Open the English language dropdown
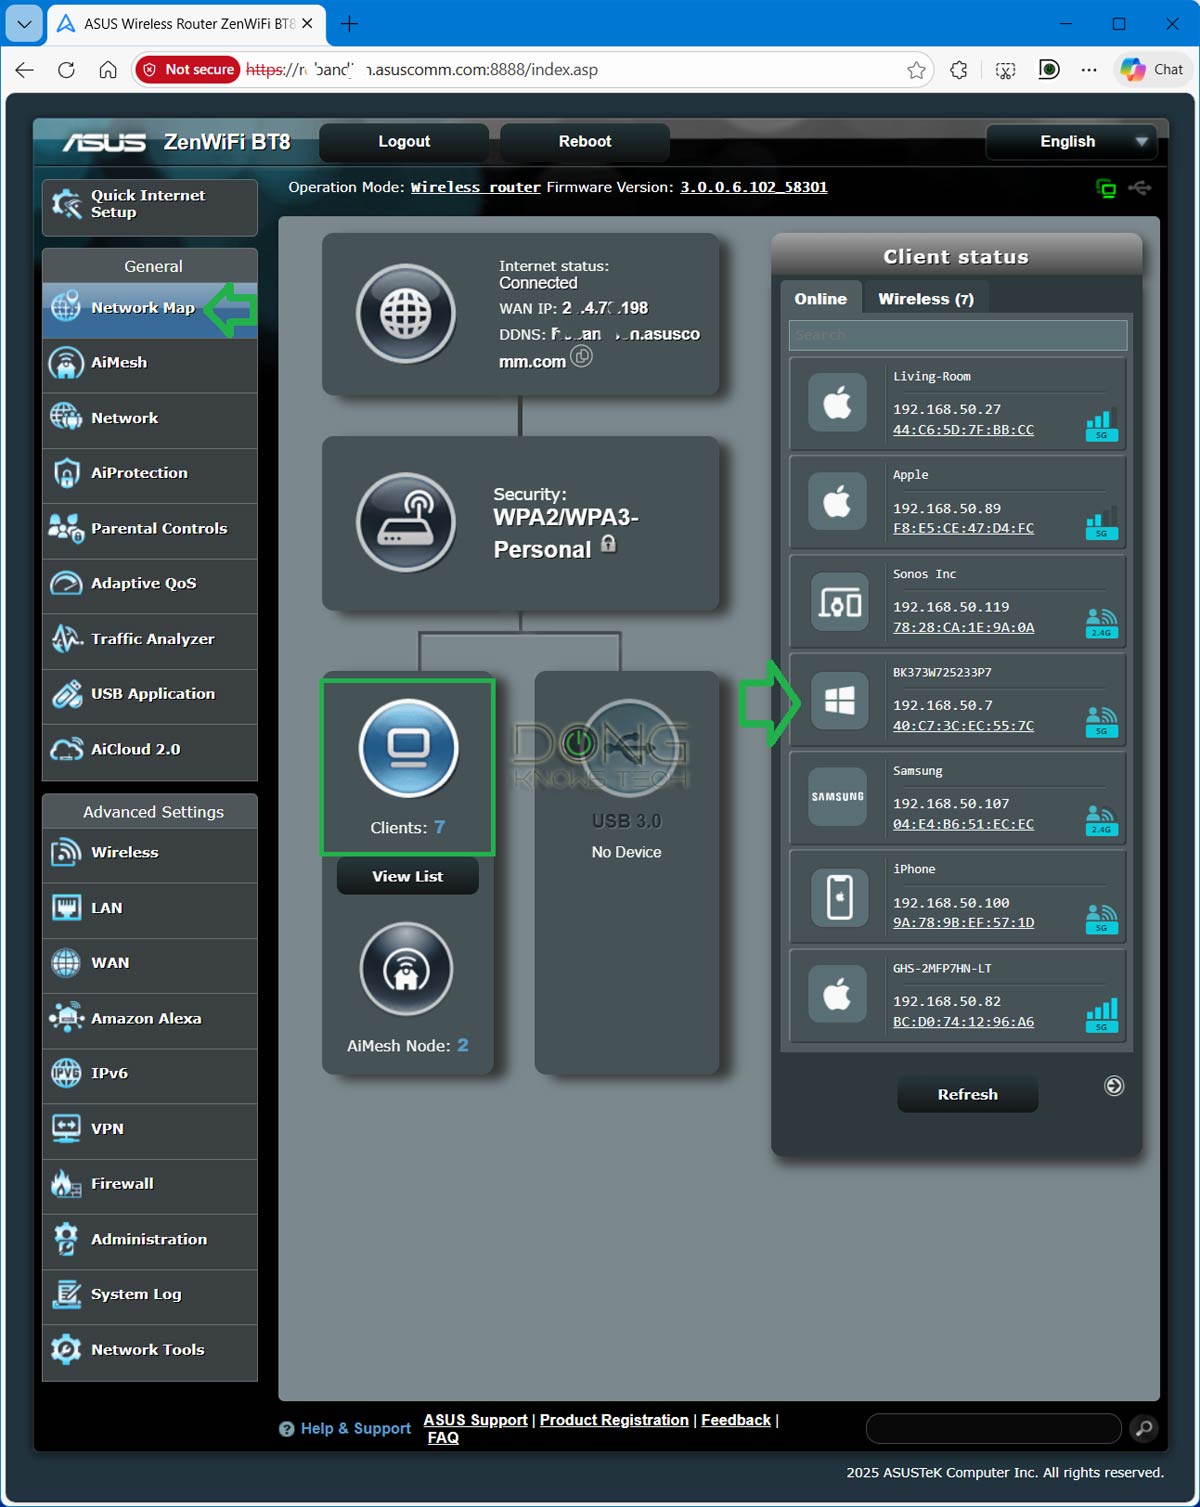 click(x=1070, y=141)
